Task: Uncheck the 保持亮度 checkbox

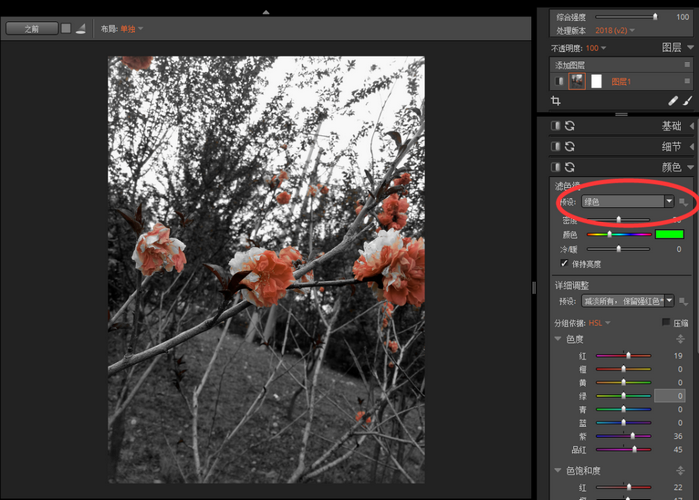Action: [x=564, y=263]
